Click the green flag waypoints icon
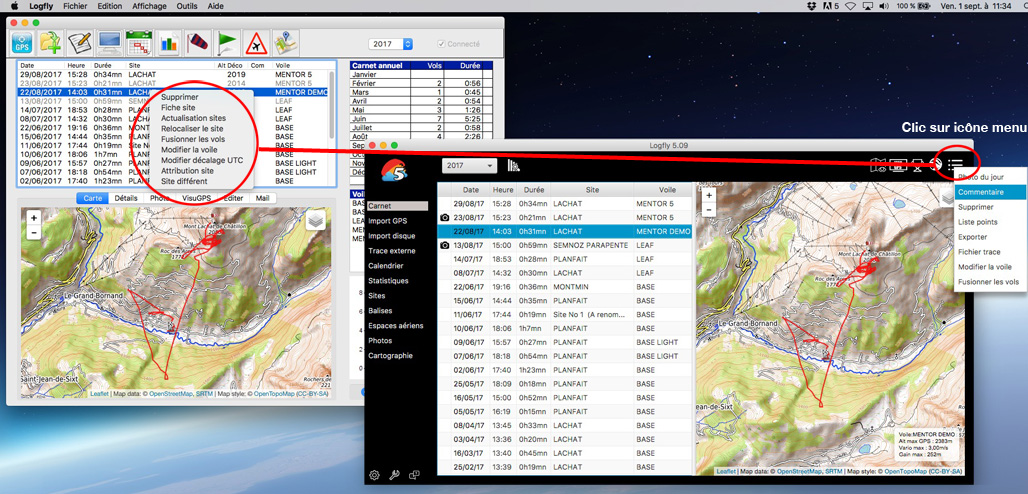This screenshot has width=1028, height=494. point(227,43)
